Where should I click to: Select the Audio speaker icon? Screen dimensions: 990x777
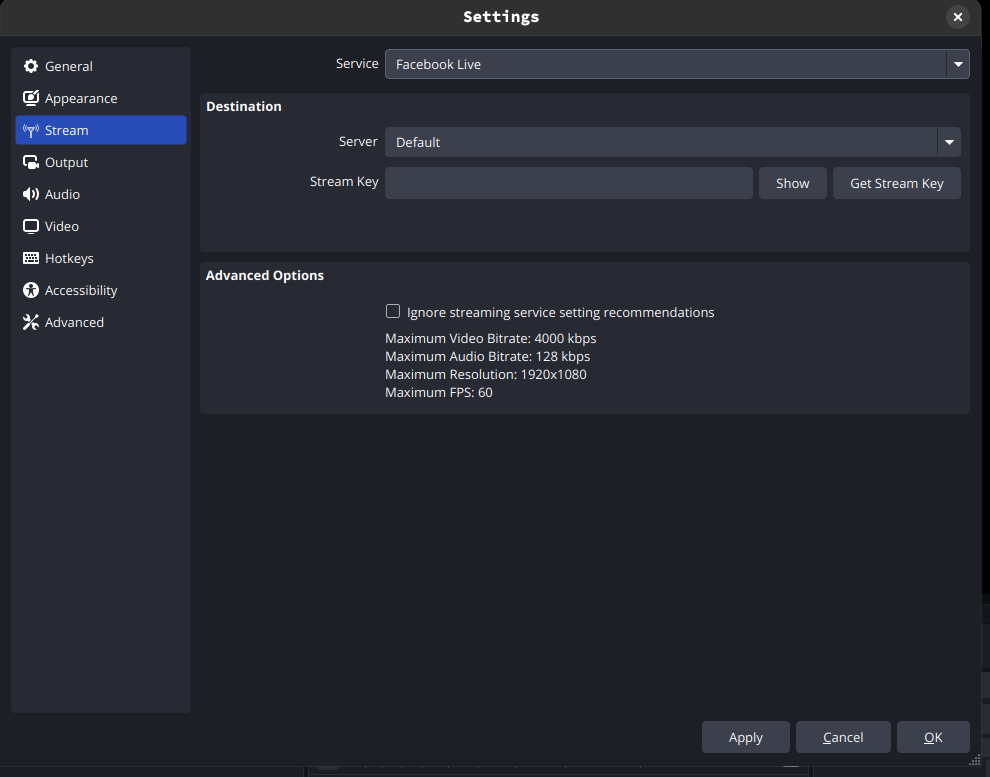[30, 194]
